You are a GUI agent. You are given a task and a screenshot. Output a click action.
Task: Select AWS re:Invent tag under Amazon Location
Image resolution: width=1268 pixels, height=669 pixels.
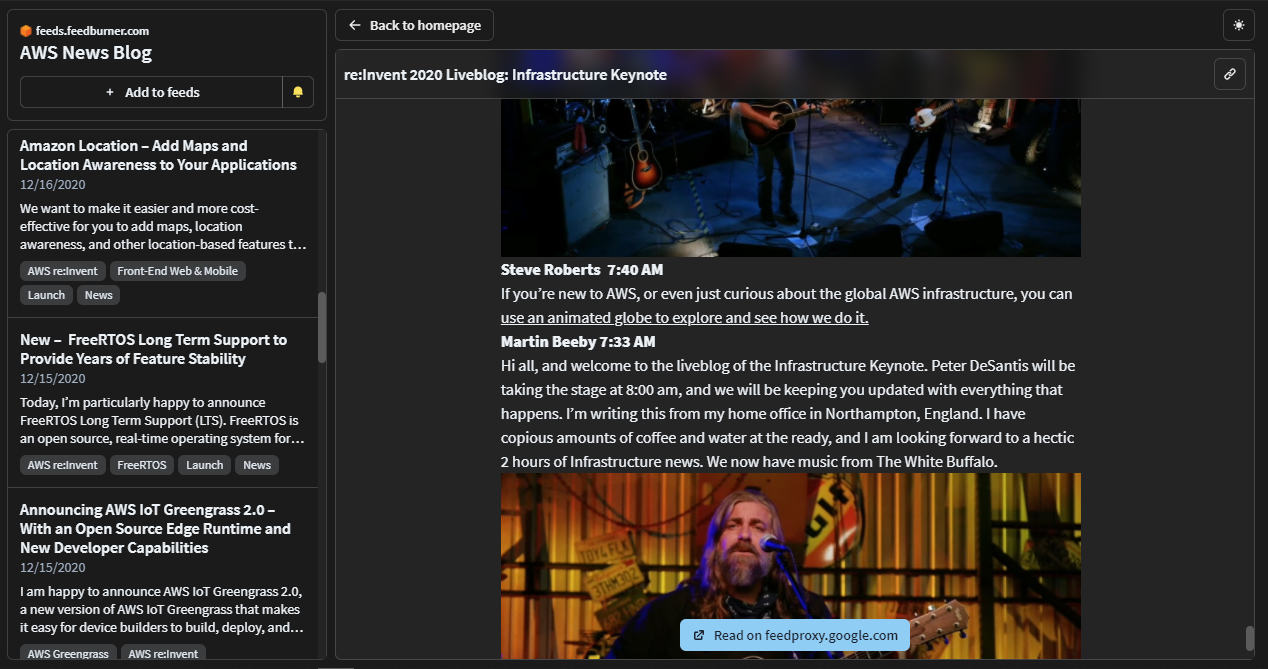point(63,271)
